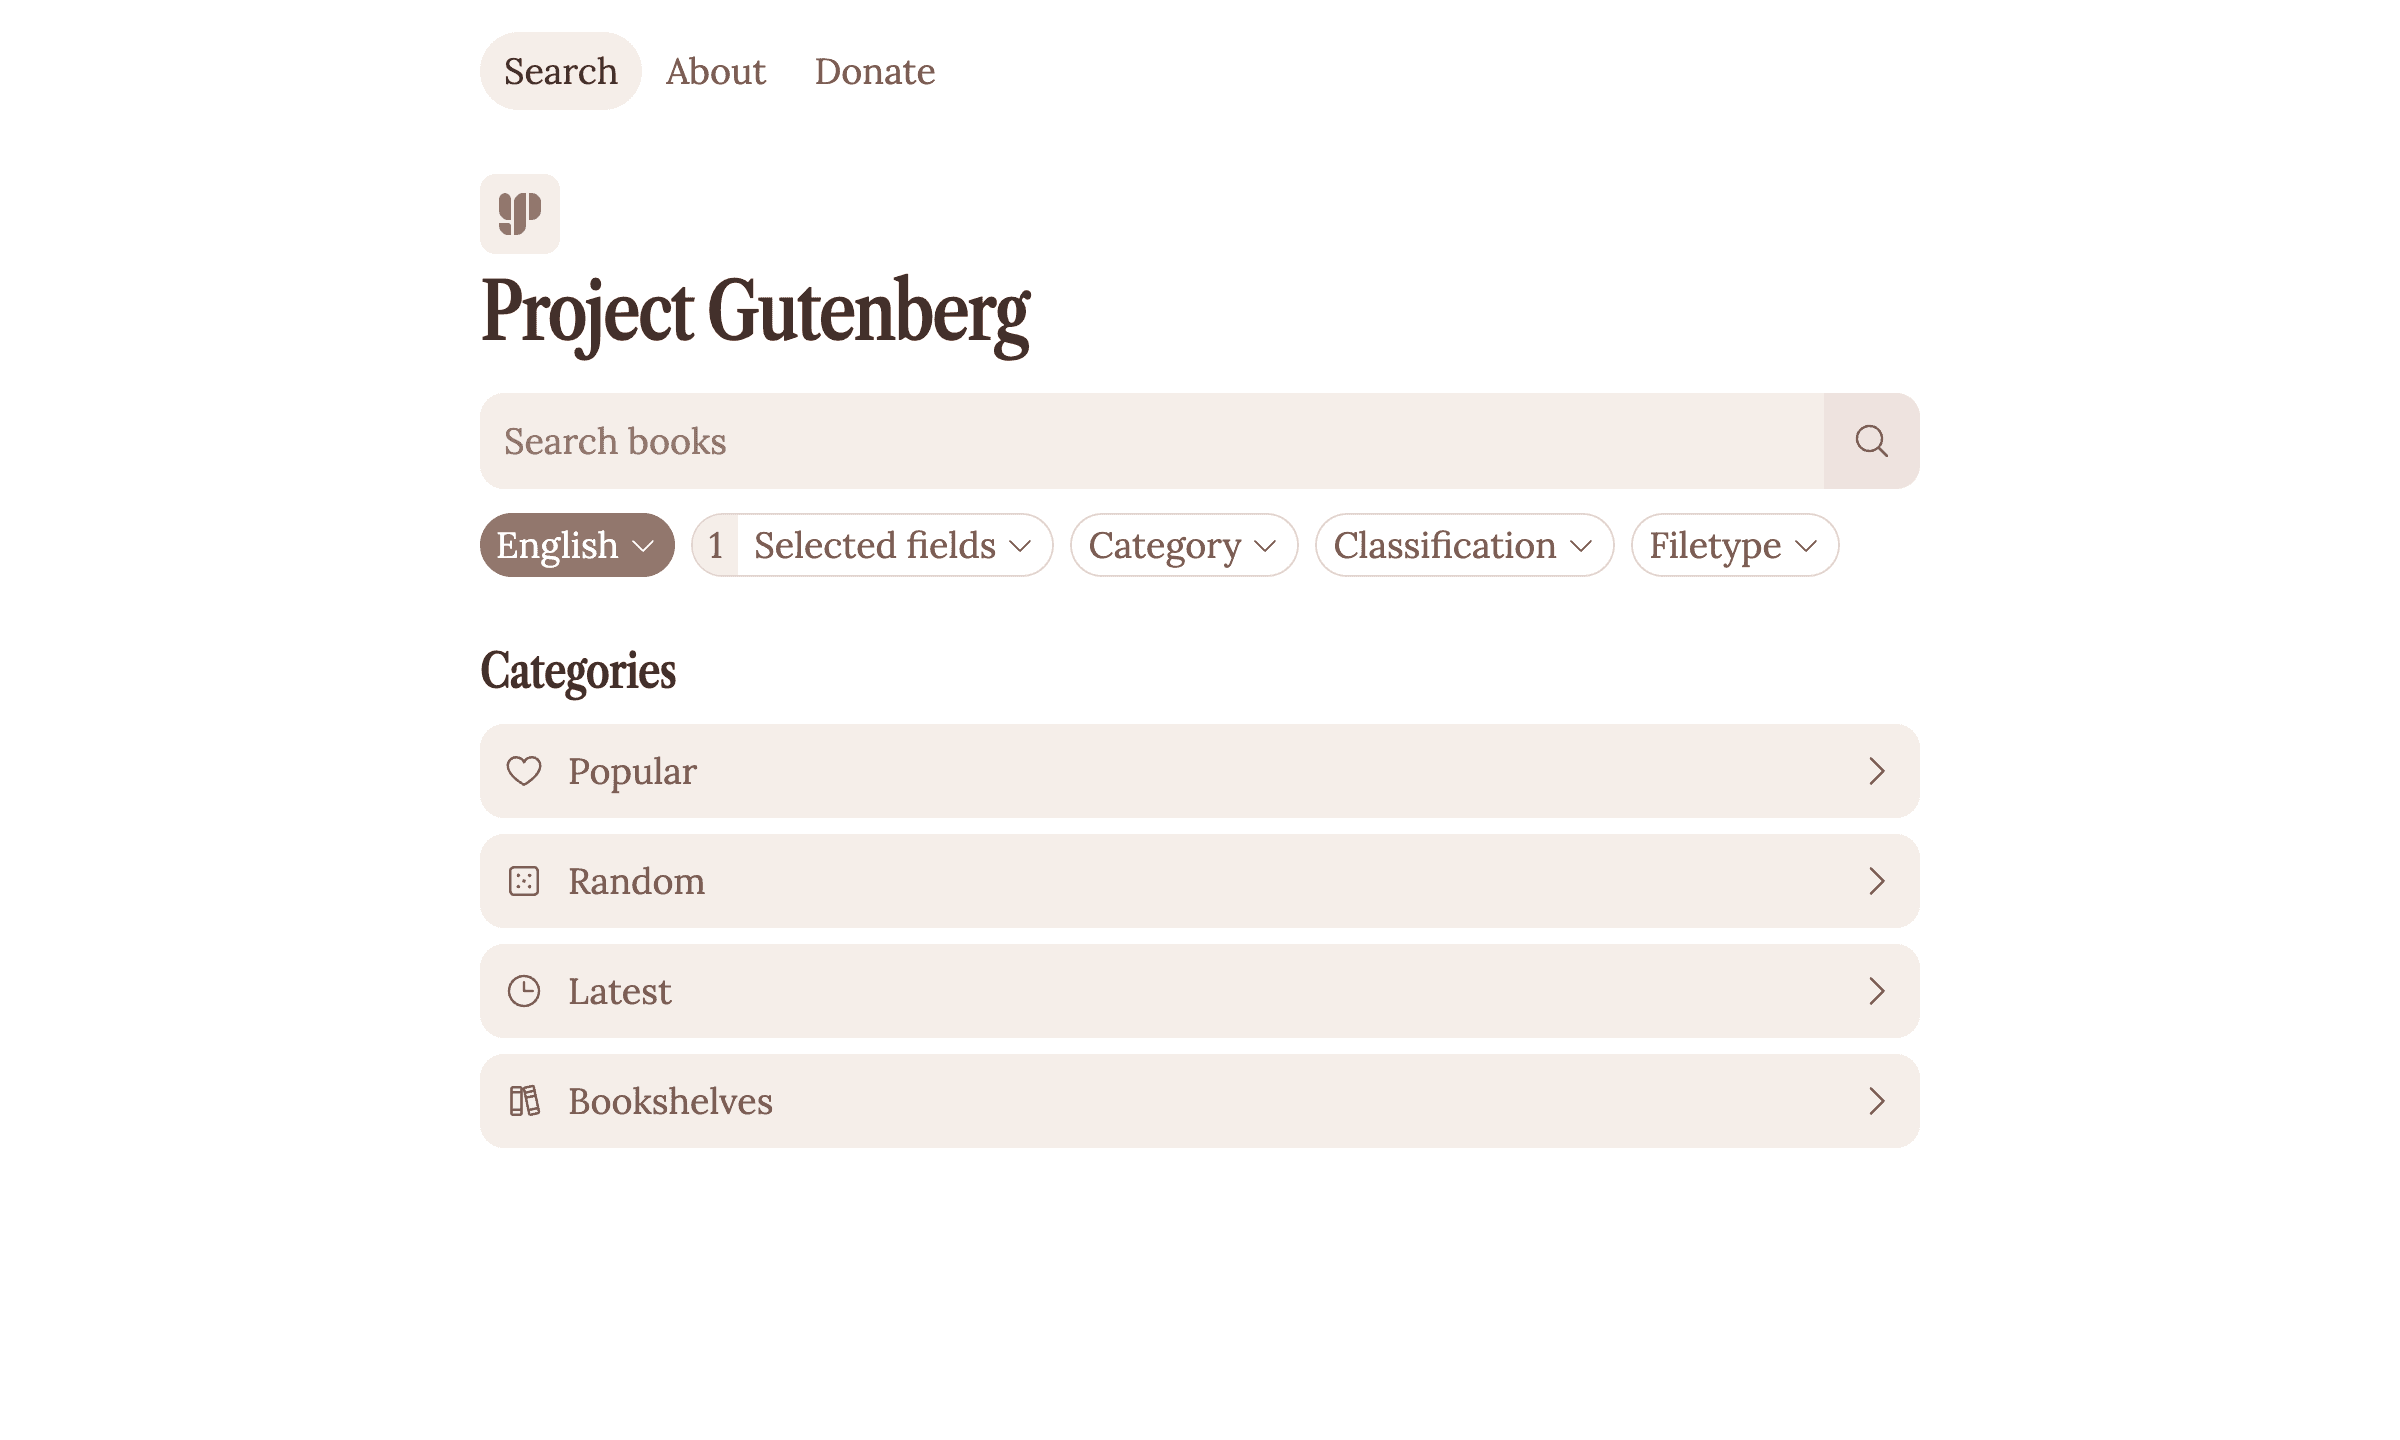Toggle the Filetype filter dropdown
This screenshot has height=1440, width=2400.
(1733, 543)
